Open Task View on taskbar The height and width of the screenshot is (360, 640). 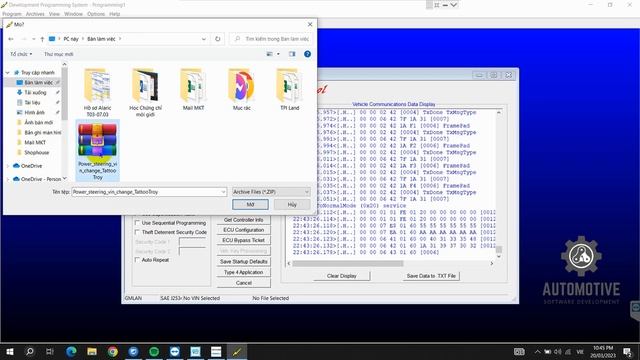pyautogui.click(x=50, y=351)
